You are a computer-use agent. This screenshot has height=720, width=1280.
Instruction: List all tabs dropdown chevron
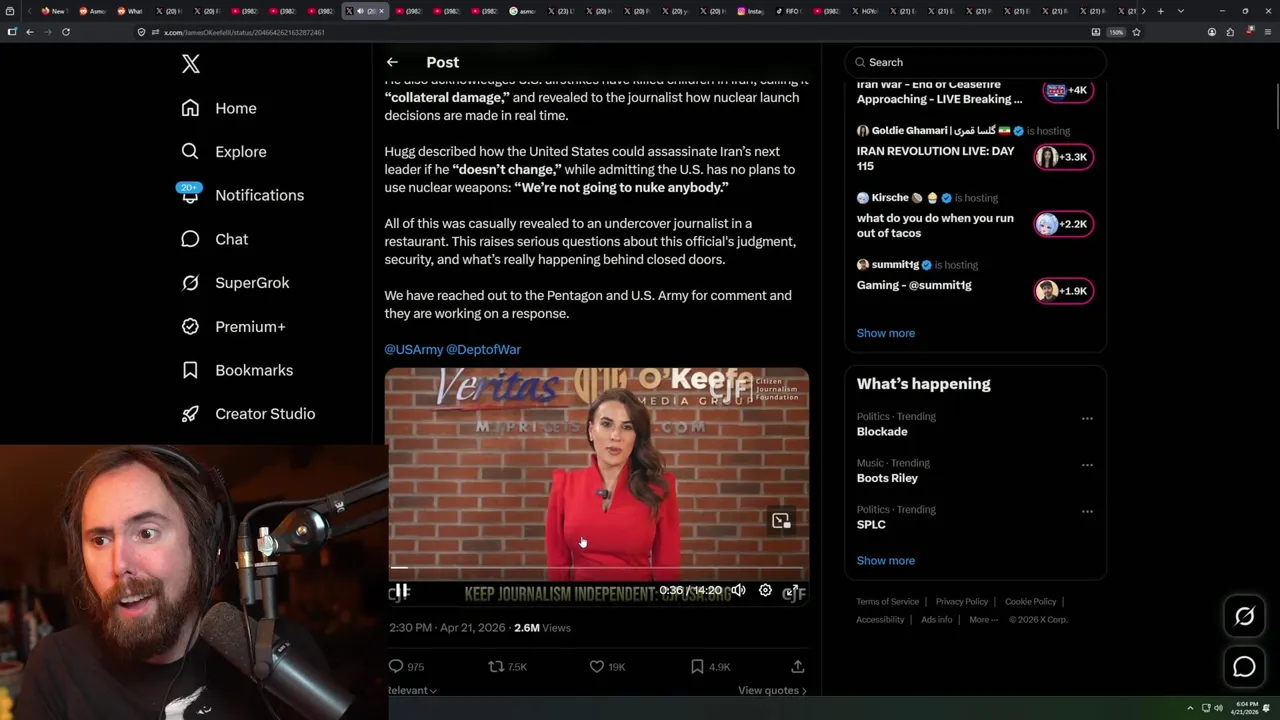[1181, 11]
